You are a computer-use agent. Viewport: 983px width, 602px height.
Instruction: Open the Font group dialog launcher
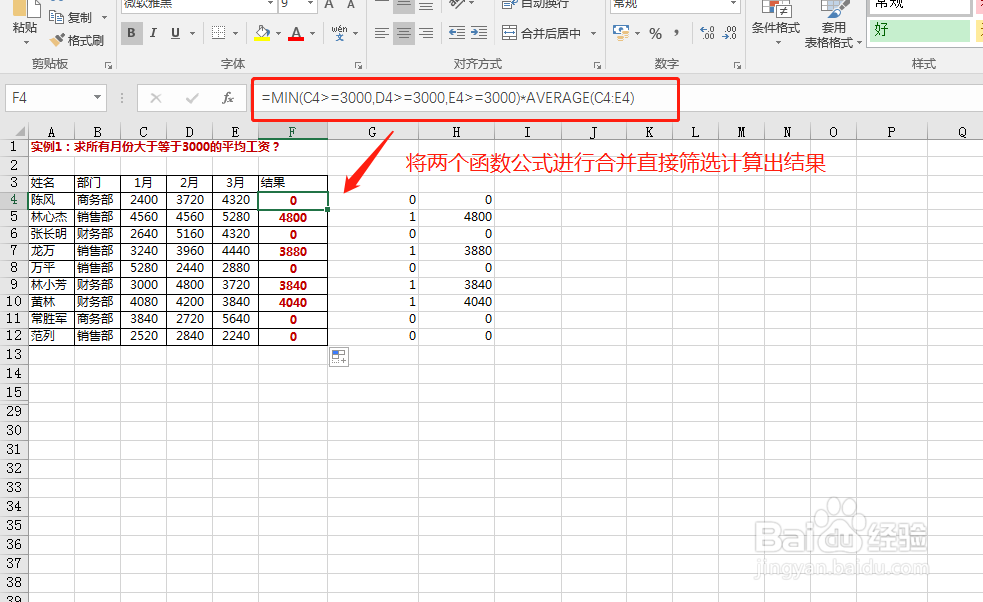[x=359, y=65]
